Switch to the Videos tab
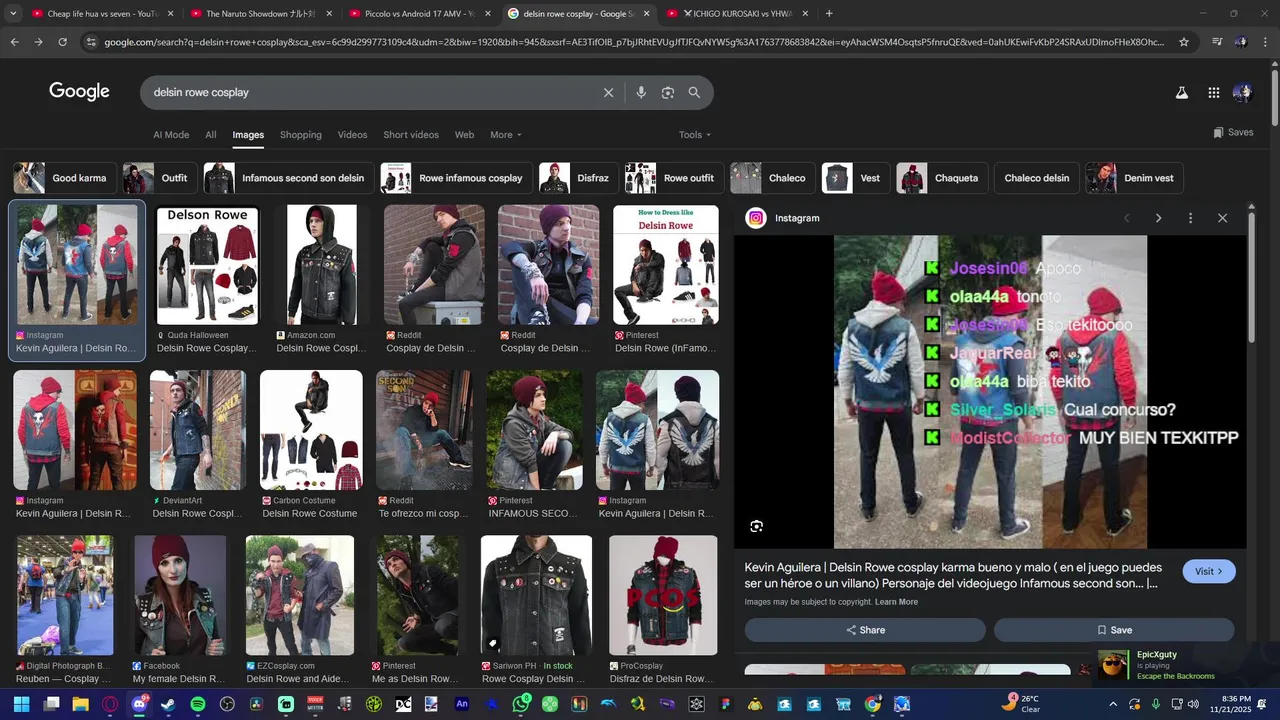 point(352,135)
